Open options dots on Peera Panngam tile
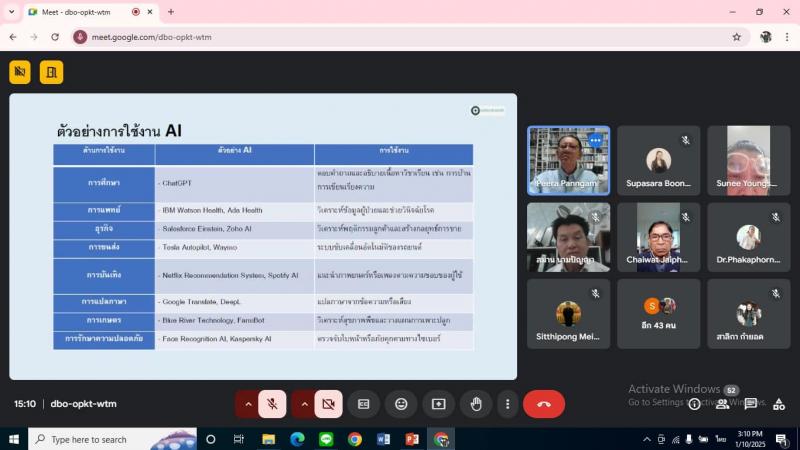The image size is (800, 450). pyautogui.click(x=595, y=140)
